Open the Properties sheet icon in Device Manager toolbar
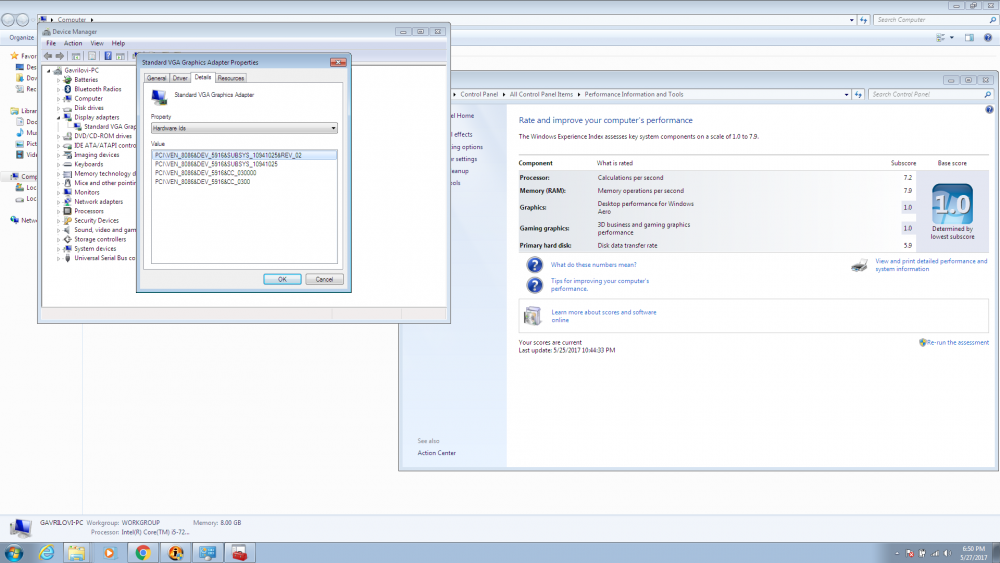1000x563 pixels. 92,56
